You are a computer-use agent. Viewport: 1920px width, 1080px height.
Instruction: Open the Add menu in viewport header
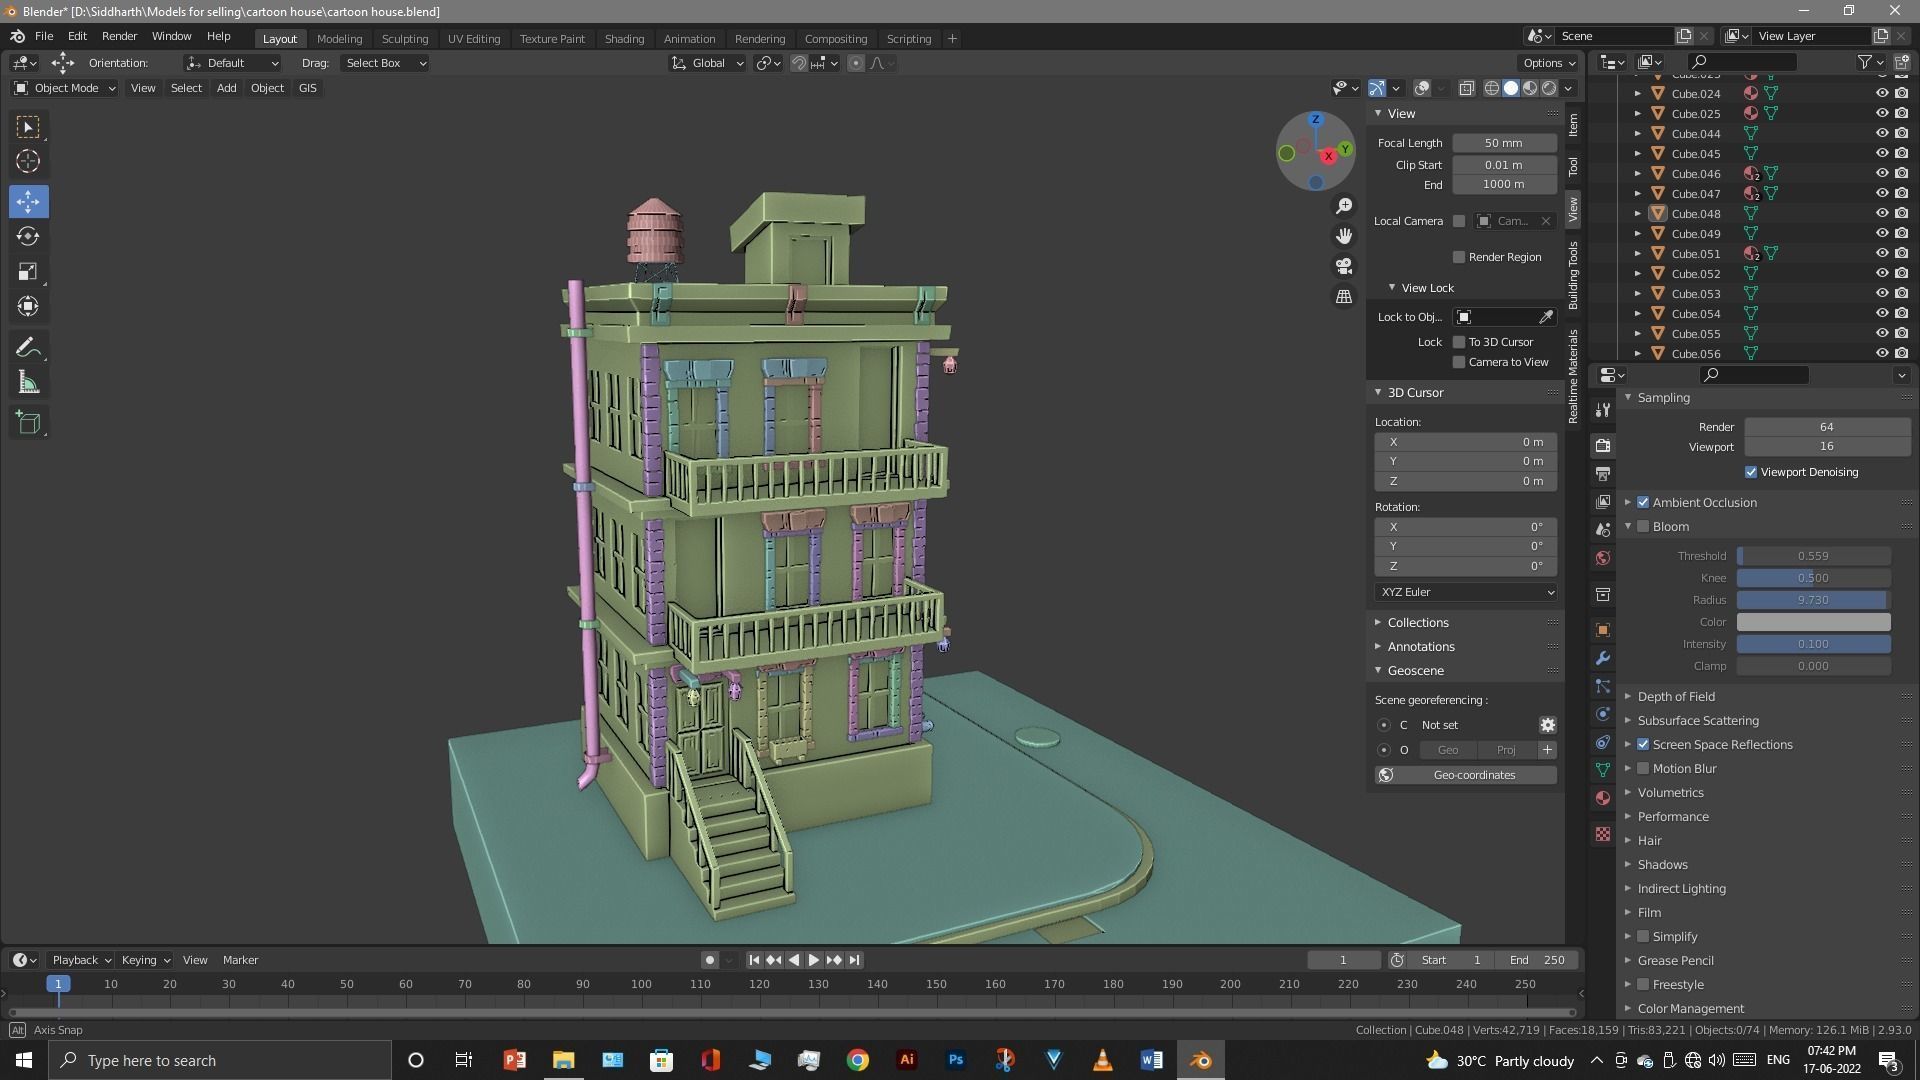(227, 88)
